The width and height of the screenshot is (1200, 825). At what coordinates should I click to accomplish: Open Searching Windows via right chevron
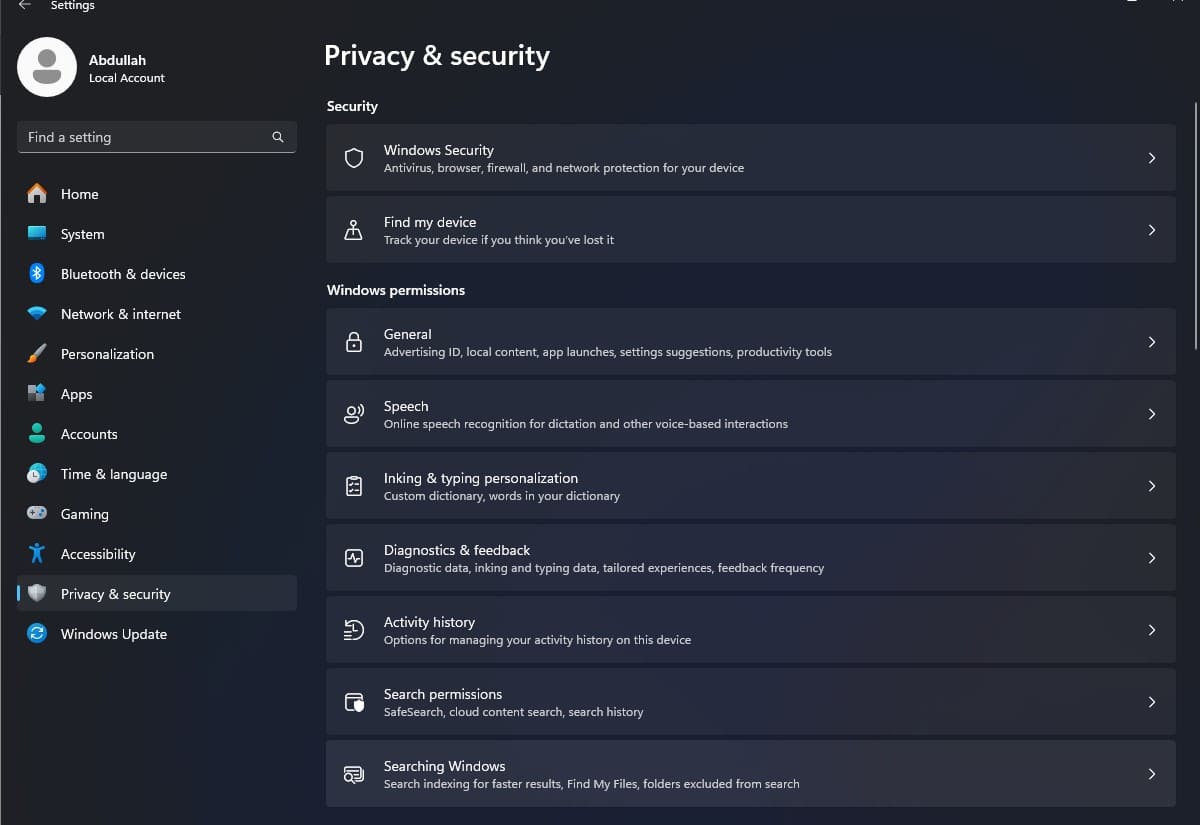coord(1151,774)
